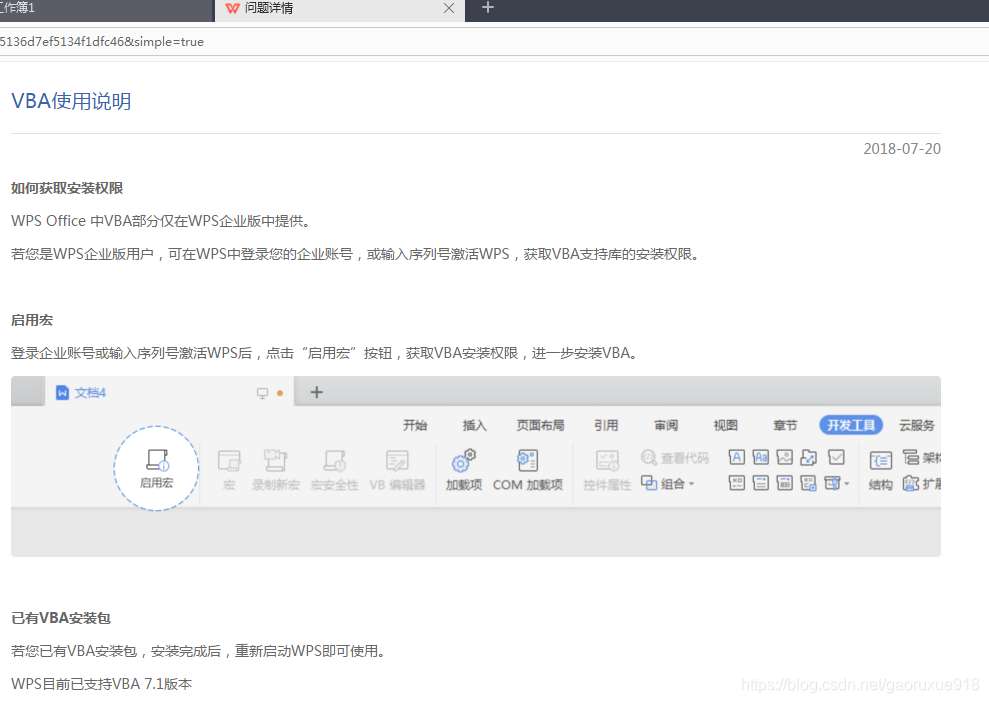Screen dimensions: 989x703
Task: Click the date picker control icon
Action: 785,484
